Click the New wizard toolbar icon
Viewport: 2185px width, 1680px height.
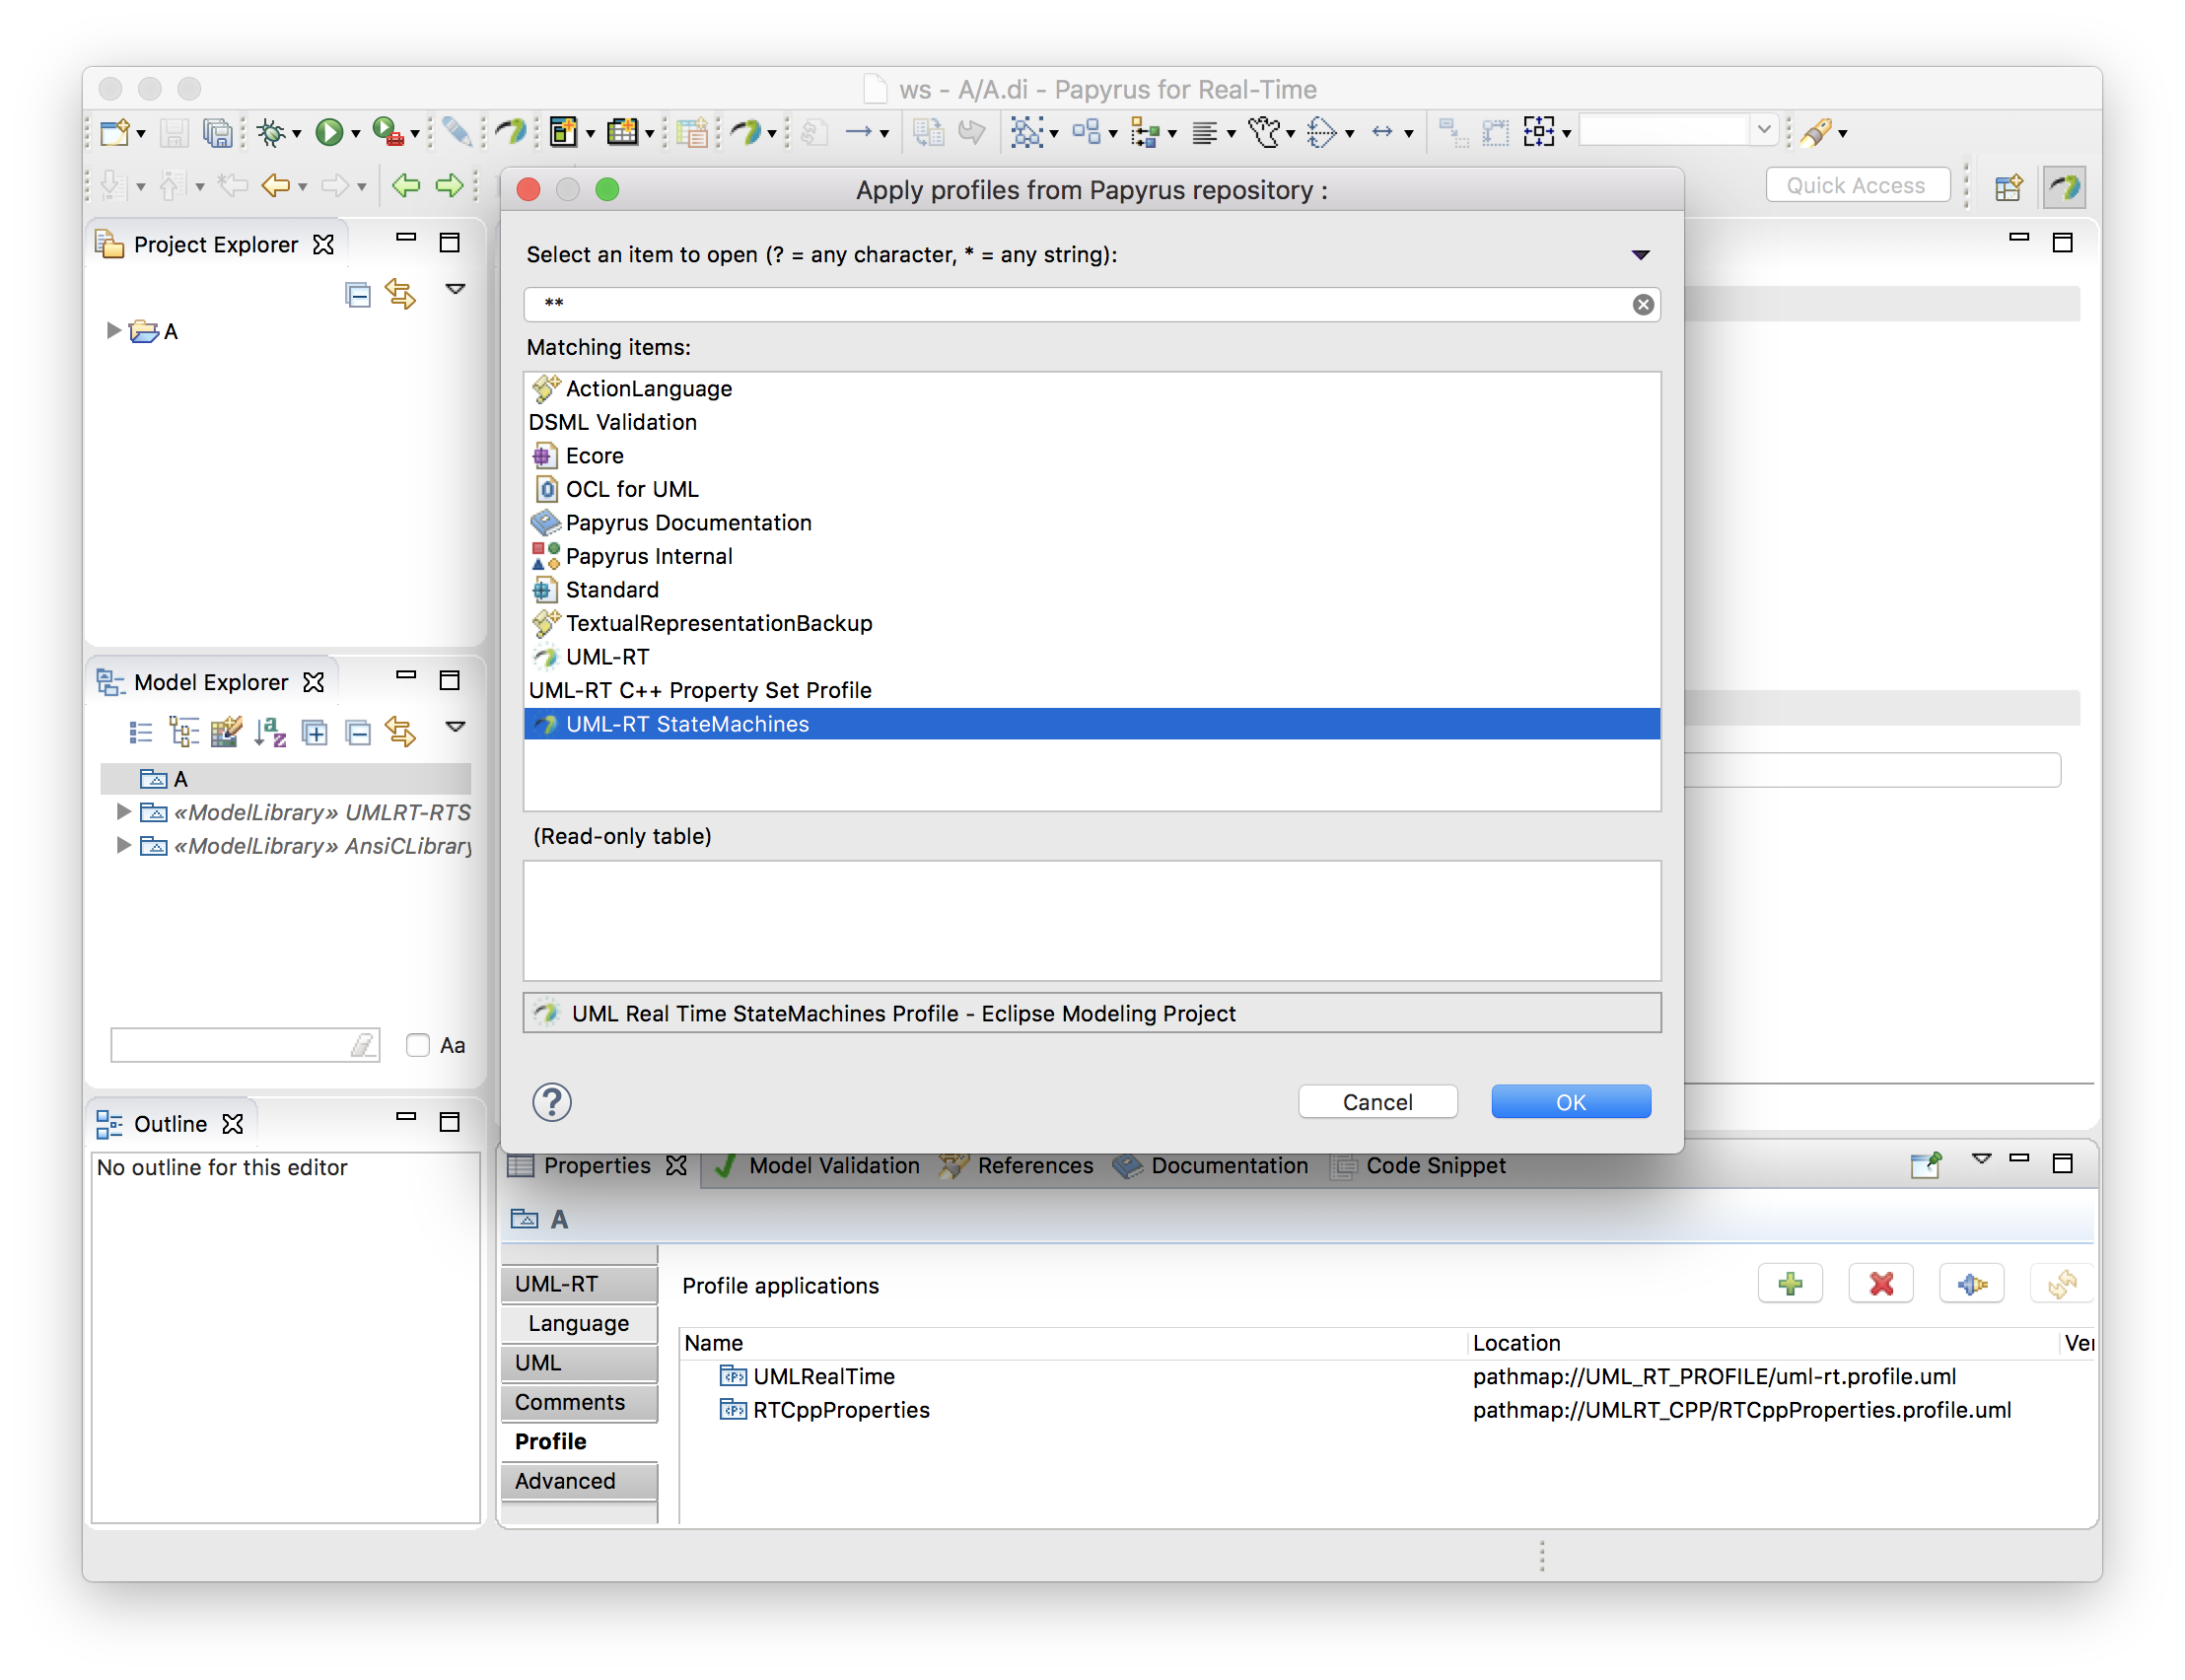click(x=114, y=132)
